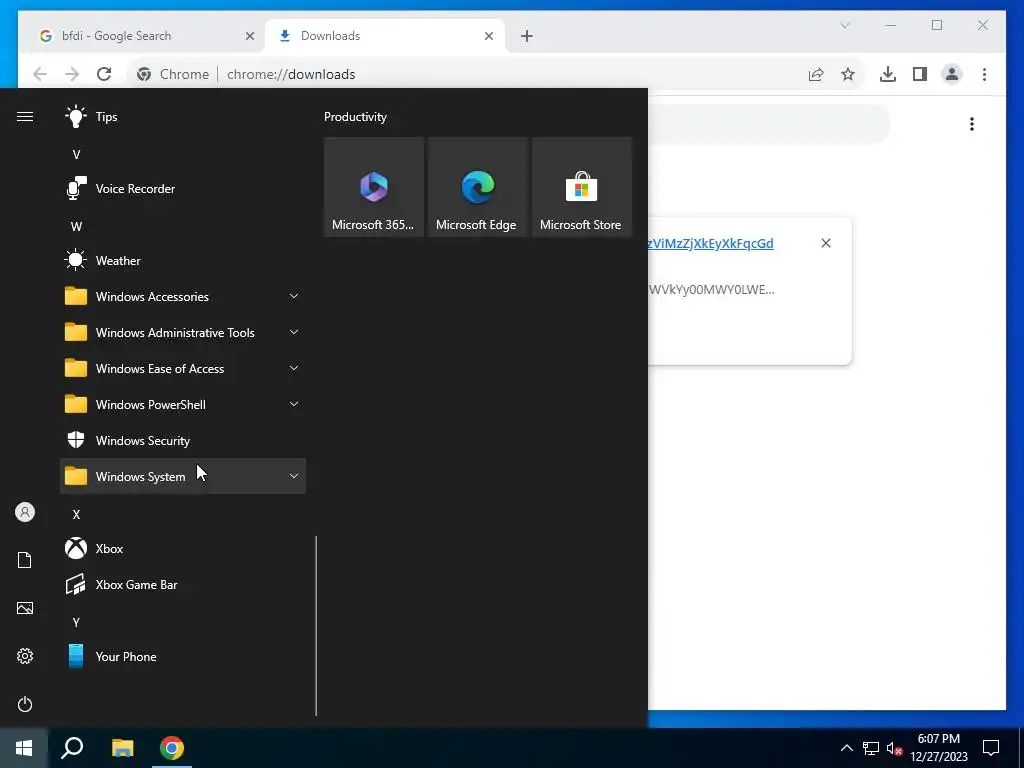Open Settings gear in the Start sidebar
This screenshot has width=1024, height=768.
pyautogui.click(x=25, y=656)
